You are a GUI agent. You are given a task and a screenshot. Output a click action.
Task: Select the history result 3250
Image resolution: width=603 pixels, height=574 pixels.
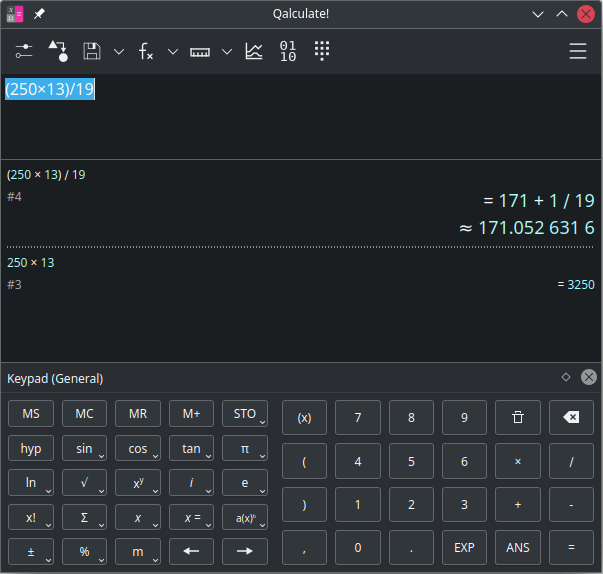(x=580, y=285)
